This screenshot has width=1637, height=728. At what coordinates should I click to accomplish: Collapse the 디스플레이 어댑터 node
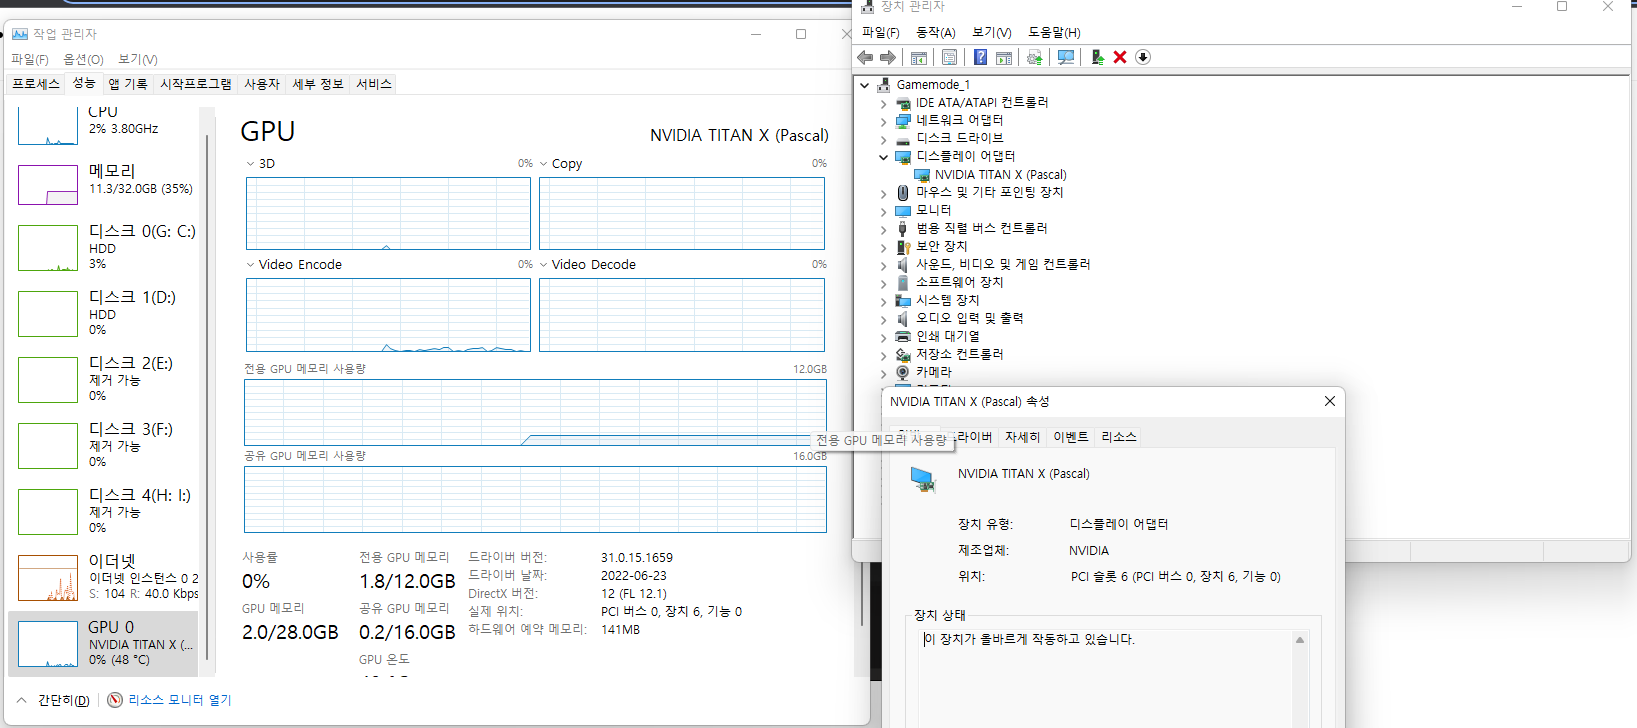pos(883,157)
